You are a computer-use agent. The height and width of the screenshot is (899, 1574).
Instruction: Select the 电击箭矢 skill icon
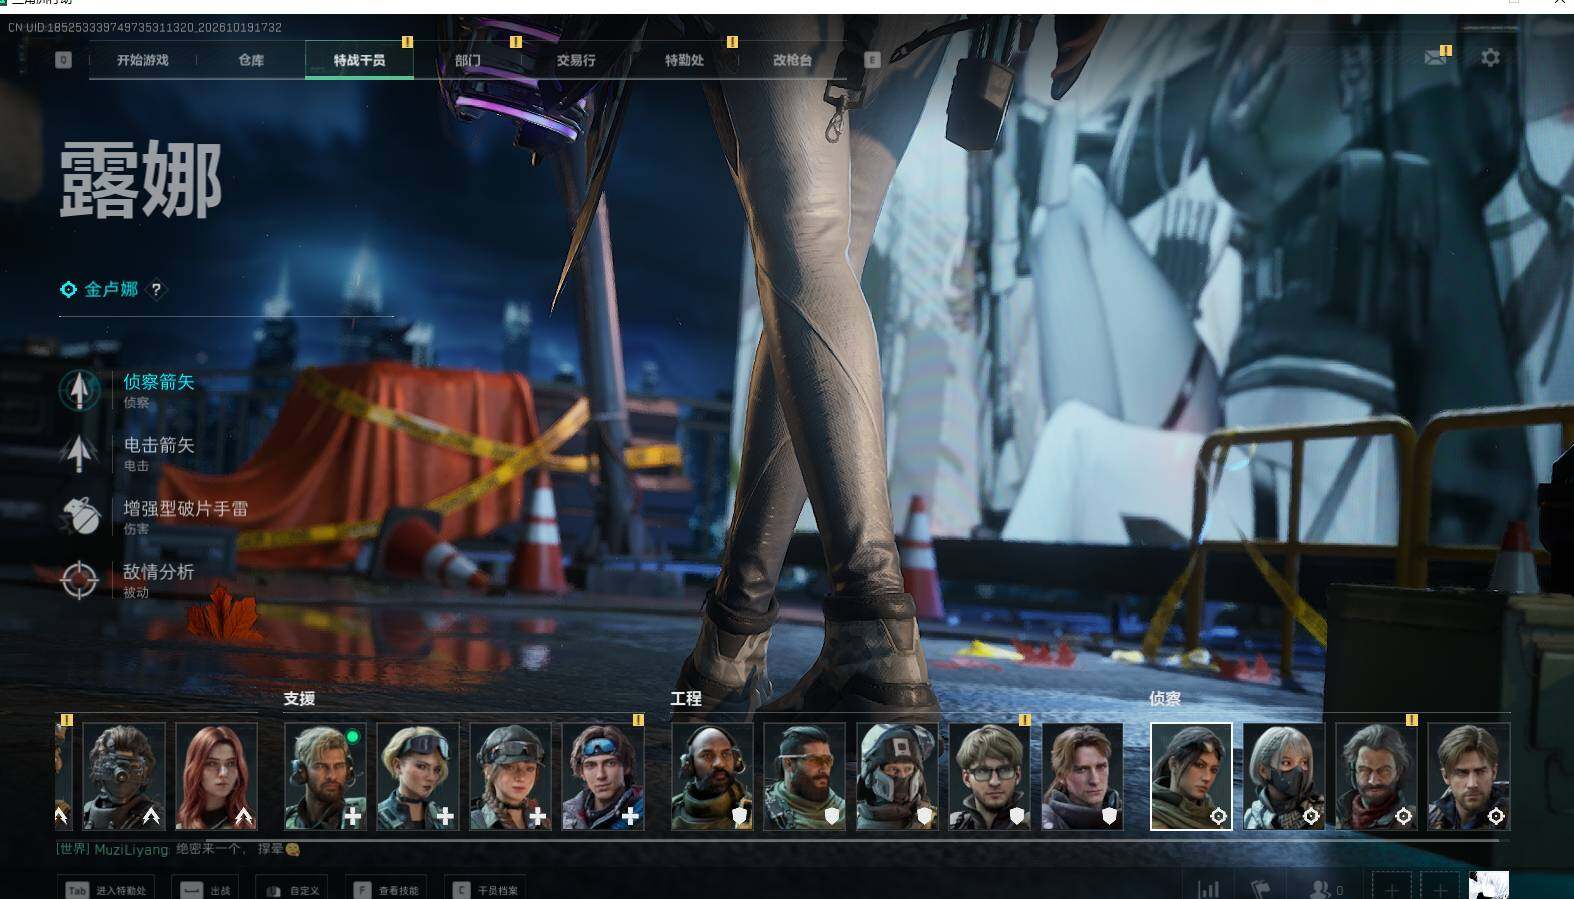[79, 453]
